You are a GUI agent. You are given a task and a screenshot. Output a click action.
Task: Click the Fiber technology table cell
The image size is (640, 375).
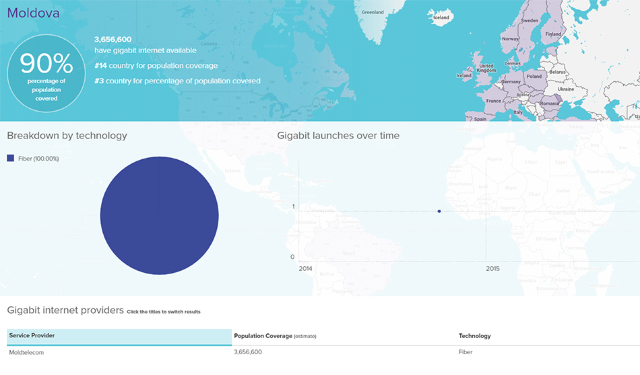click(465, 352)
